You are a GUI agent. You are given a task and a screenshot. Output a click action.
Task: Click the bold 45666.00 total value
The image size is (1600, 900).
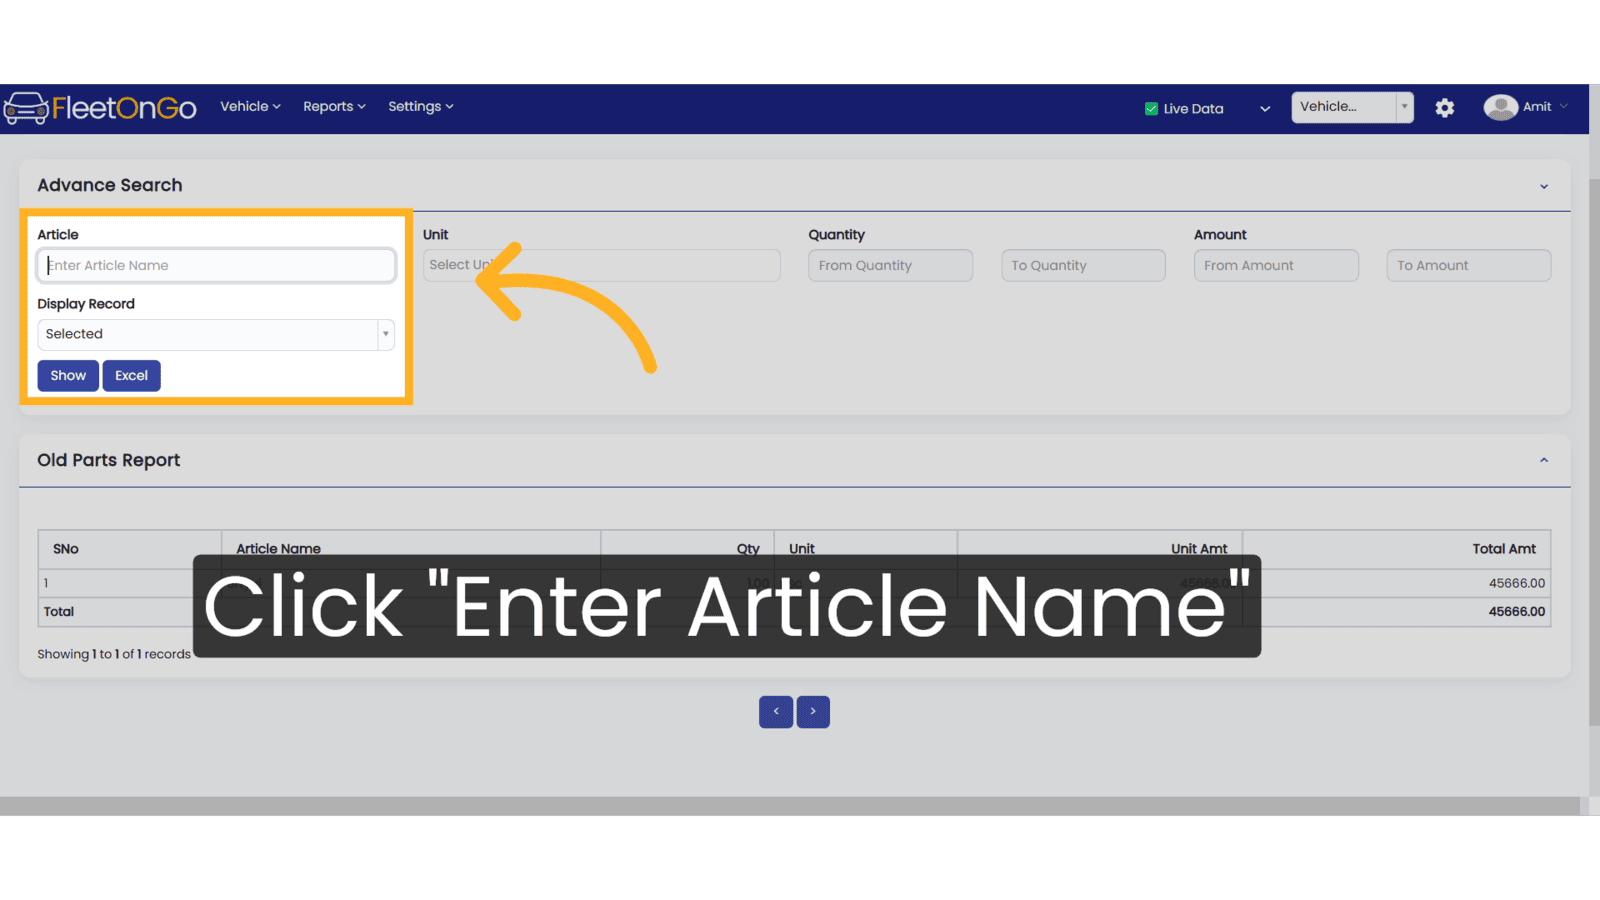[1516, 612]
